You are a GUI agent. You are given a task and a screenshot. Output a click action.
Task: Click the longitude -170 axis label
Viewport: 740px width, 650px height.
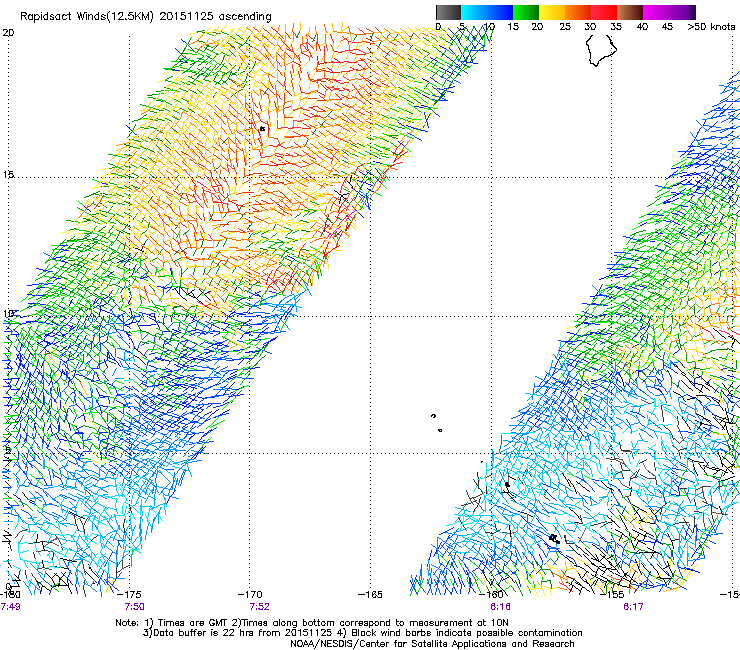pyautogui.click(x=250, y=595)
